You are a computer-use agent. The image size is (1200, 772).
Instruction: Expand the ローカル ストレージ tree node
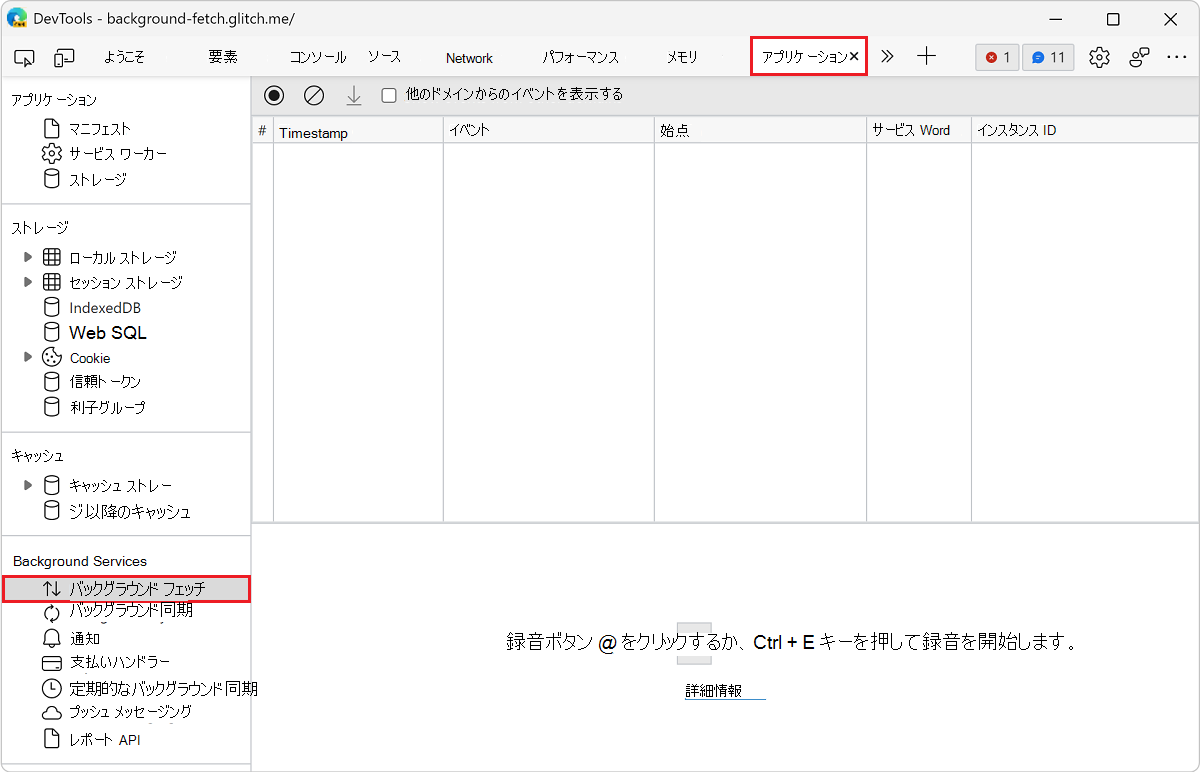tap(28, 257)
